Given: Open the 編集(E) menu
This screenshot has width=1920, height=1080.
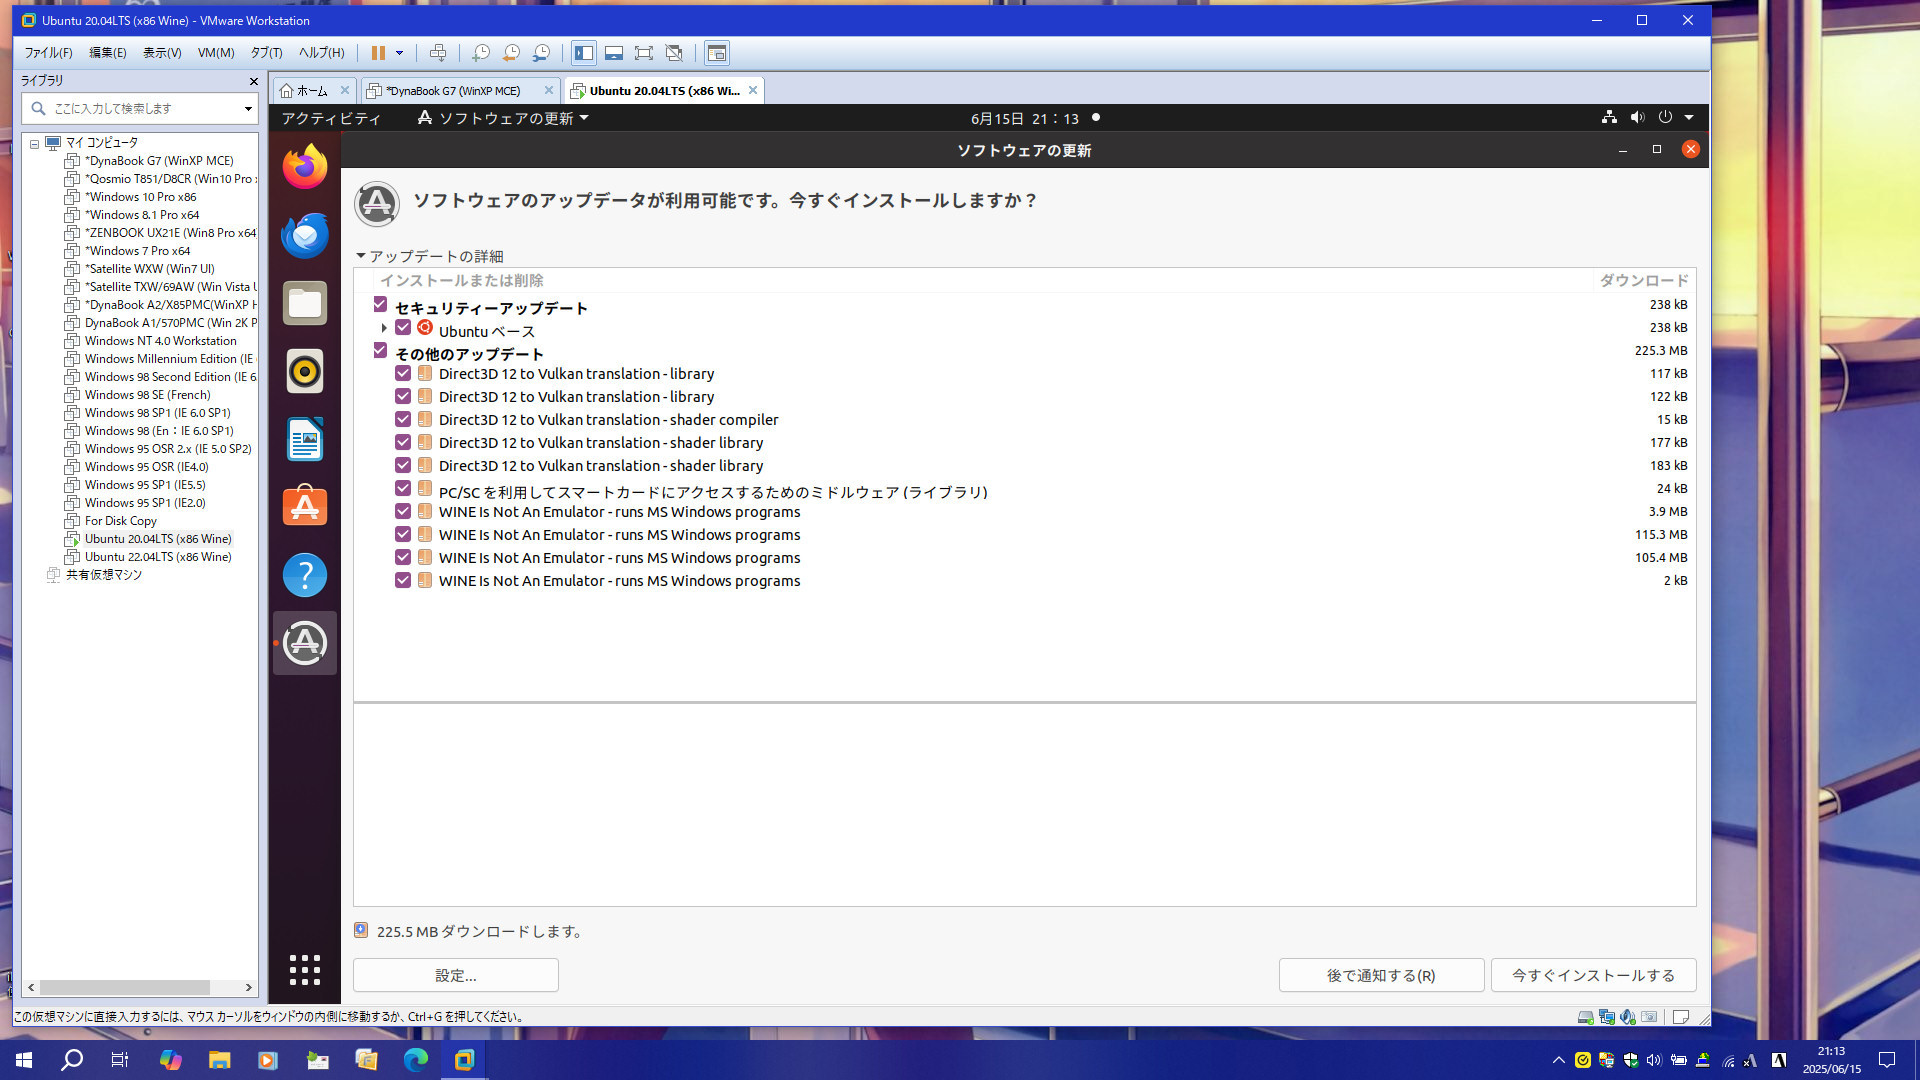Looking at the screenshot, I should pyautogui.click(x=108, y=53).
